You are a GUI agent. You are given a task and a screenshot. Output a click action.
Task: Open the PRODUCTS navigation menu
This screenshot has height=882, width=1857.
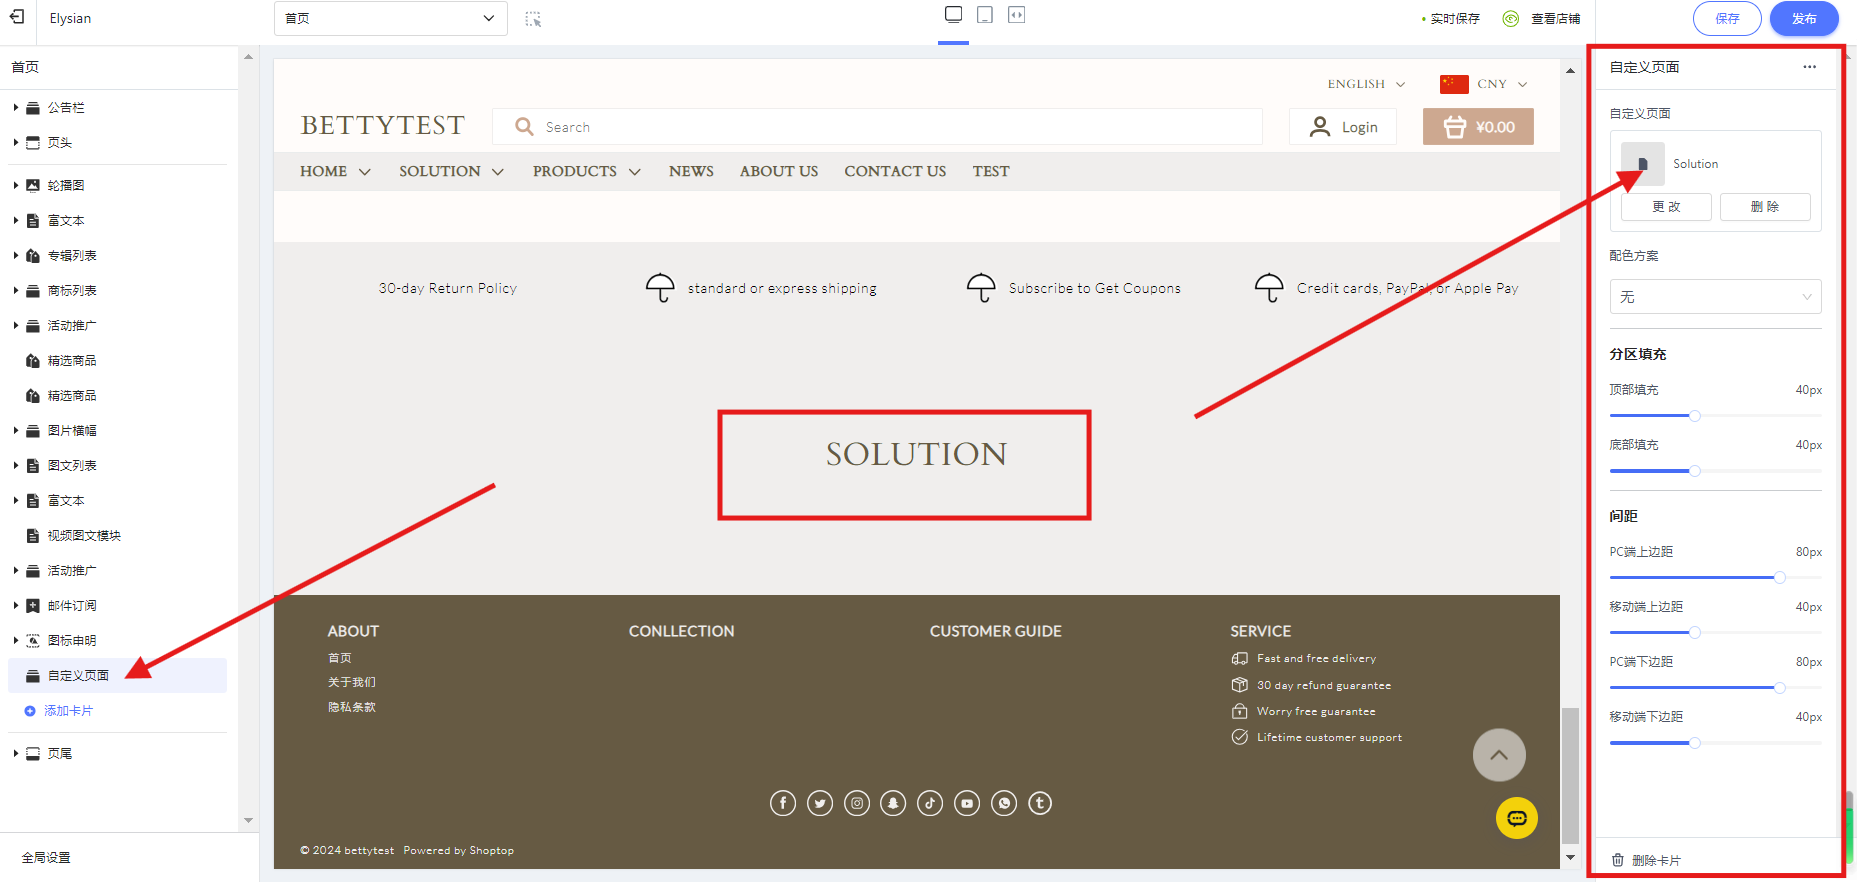point(586,171)
